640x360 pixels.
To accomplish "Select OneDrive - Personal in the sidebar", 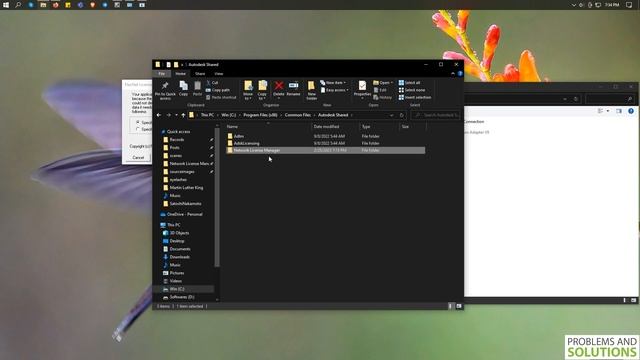I will [x=184, y=214].
